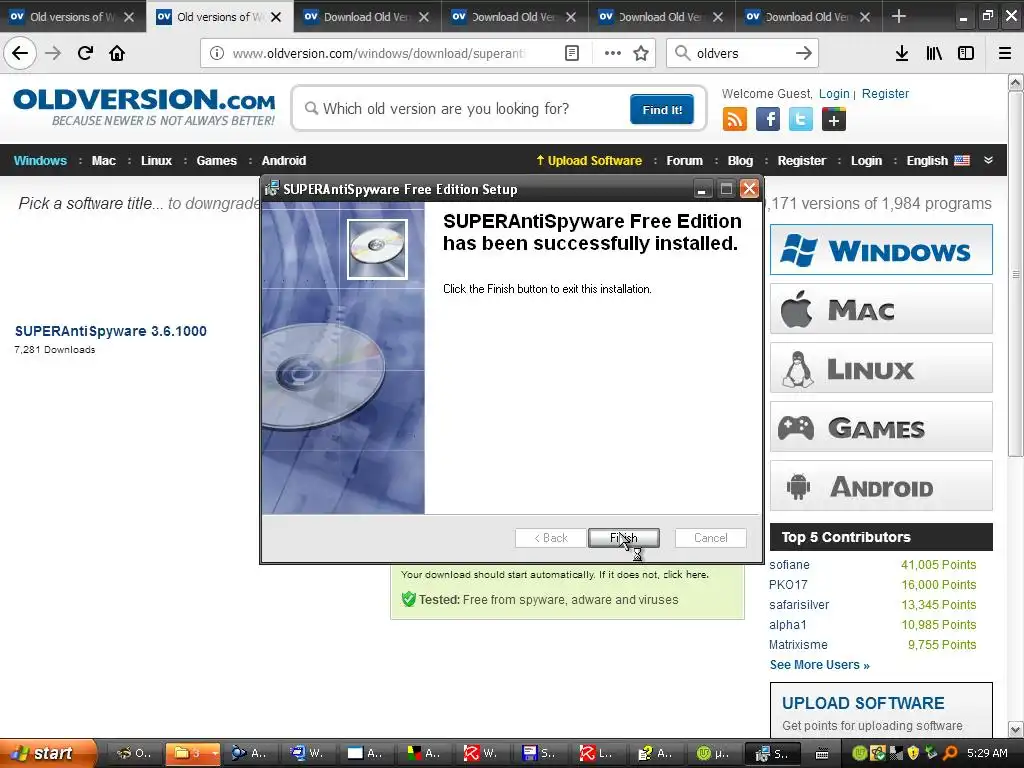Click the large Mac platform banner
Screen dimensions: 1024x768
pyautogui.click(x=881, y=309)
